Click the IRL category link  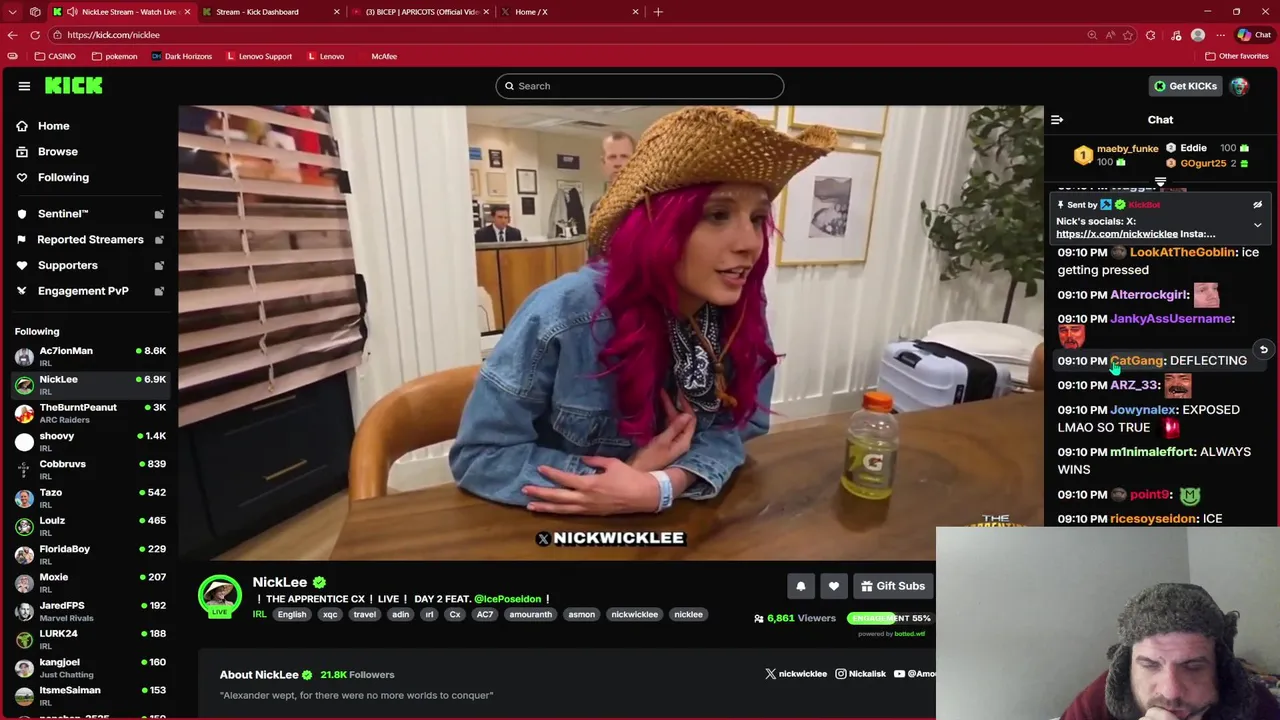point(259,615)
